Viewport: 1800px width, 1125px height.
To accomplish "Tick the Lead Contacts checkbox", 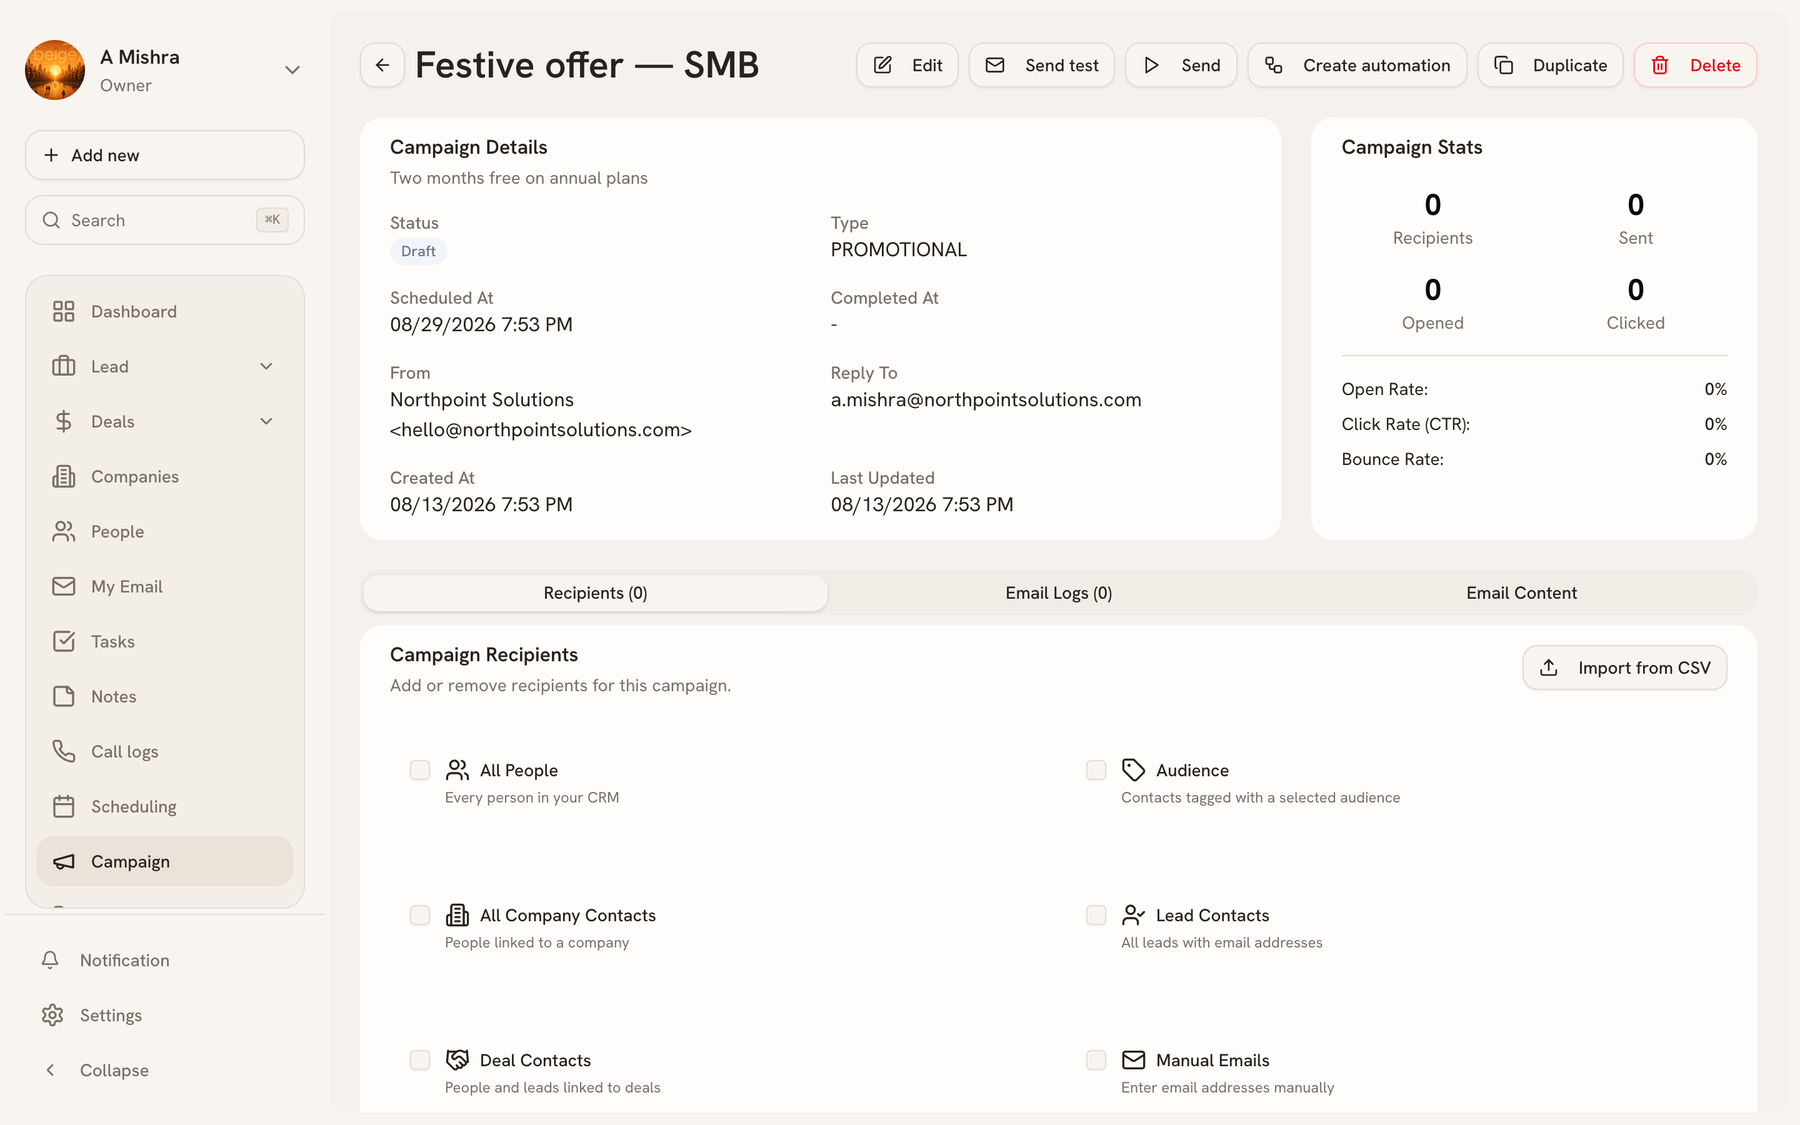I will 1096,915.
